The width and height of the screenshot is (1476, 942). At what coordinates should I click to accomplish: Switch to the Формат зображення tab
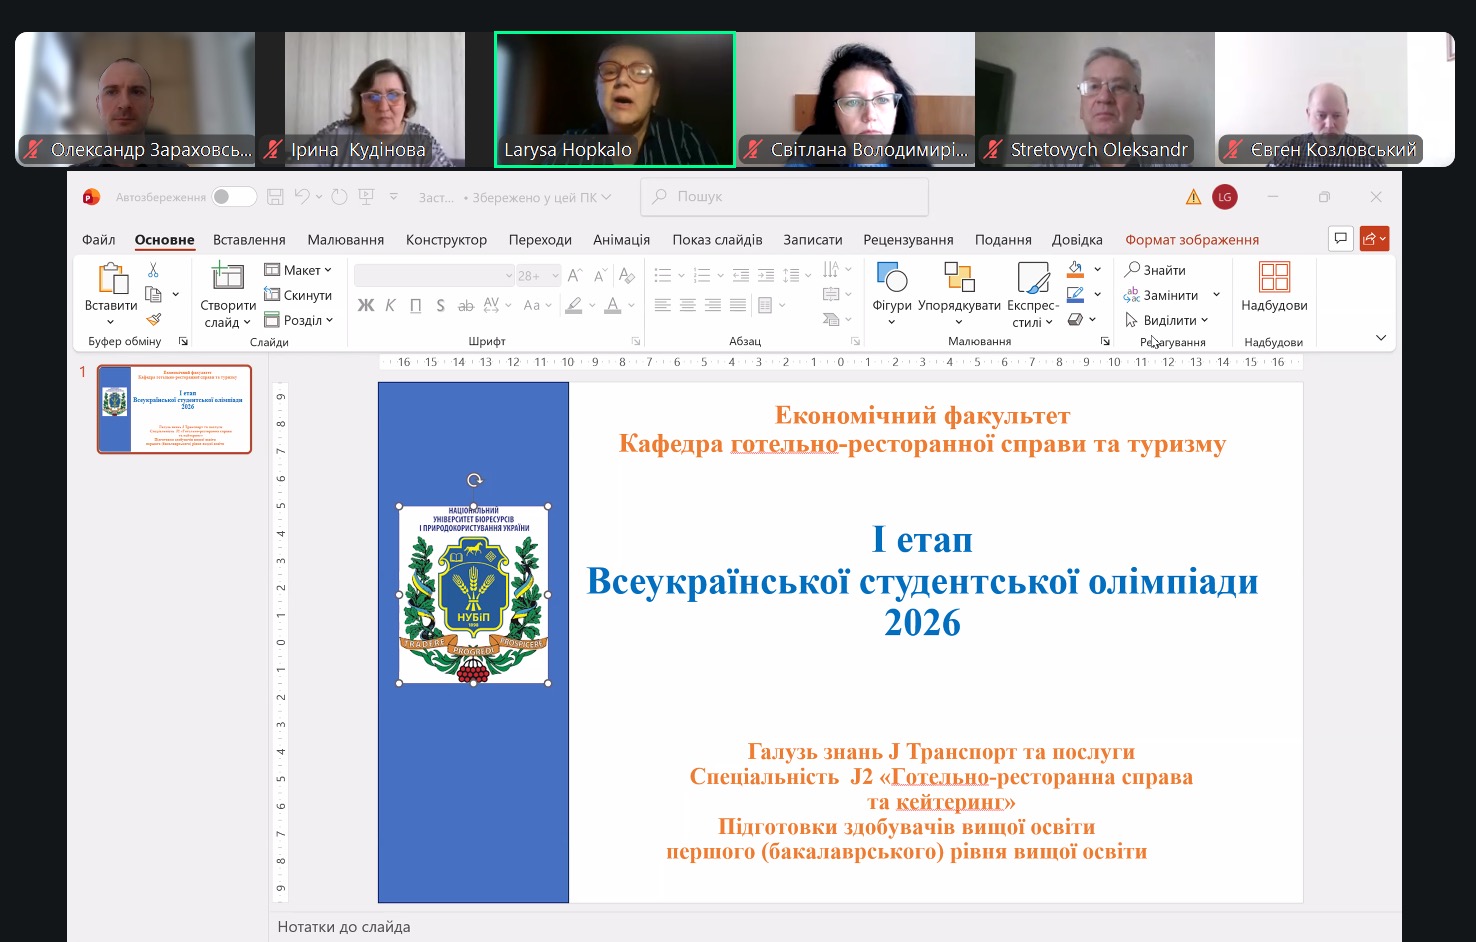1192,240
